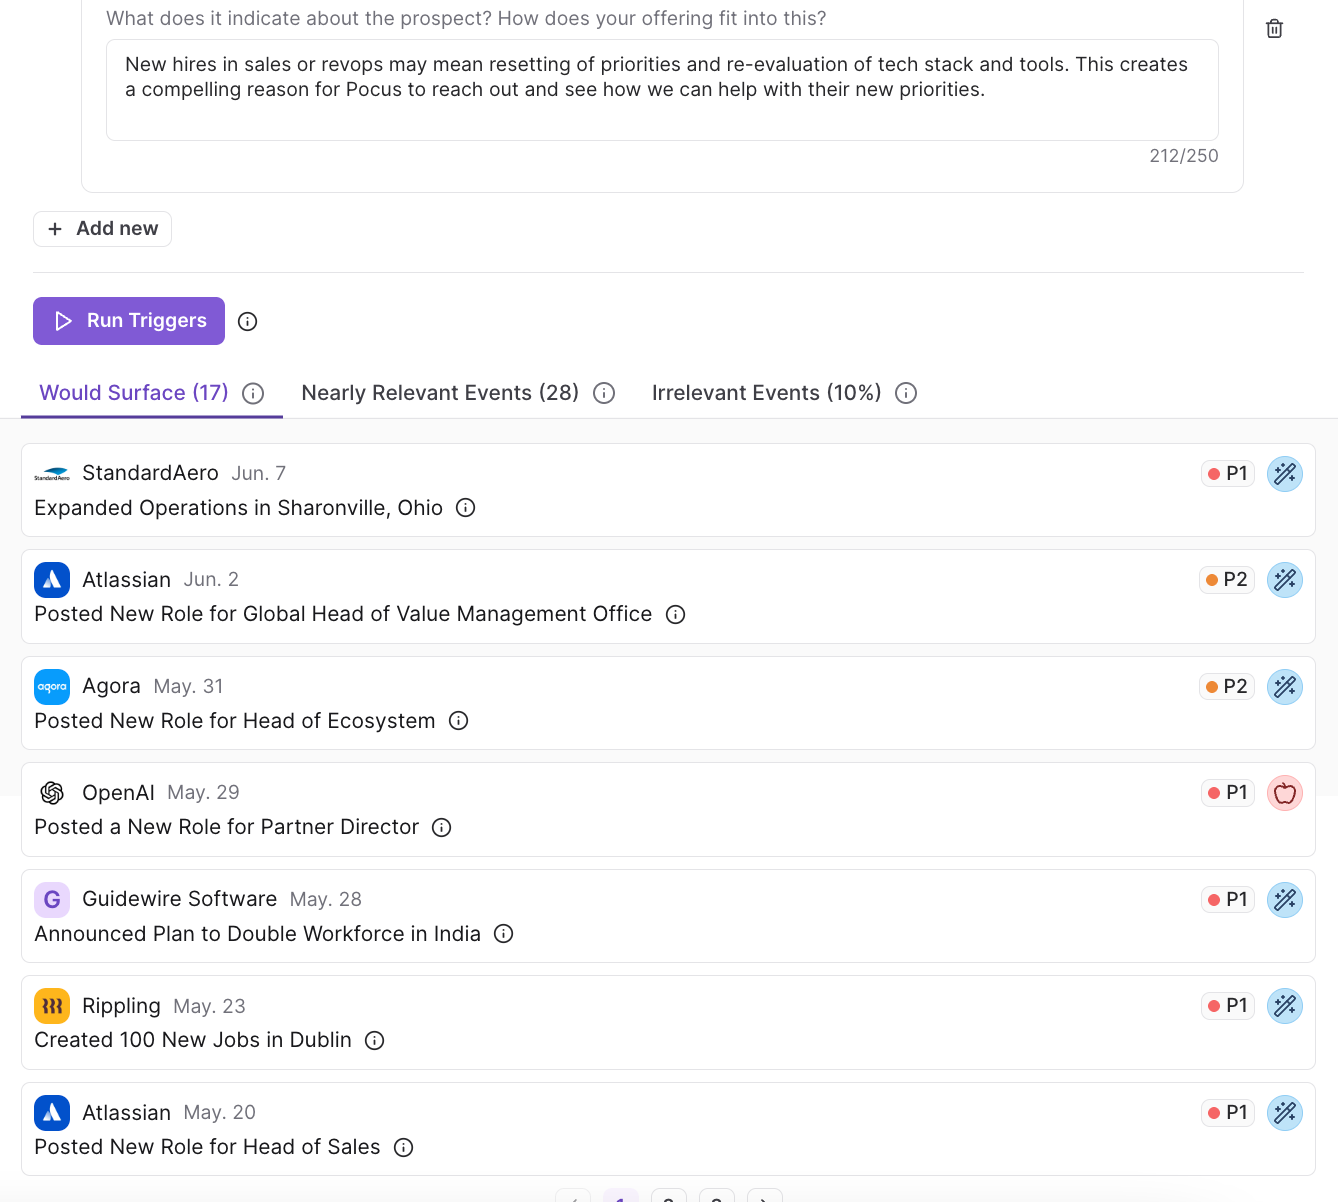This screenshot has height=1202, width=1338.
Task: Click the Rippling company logo
Action: [x=52, y=1006]
